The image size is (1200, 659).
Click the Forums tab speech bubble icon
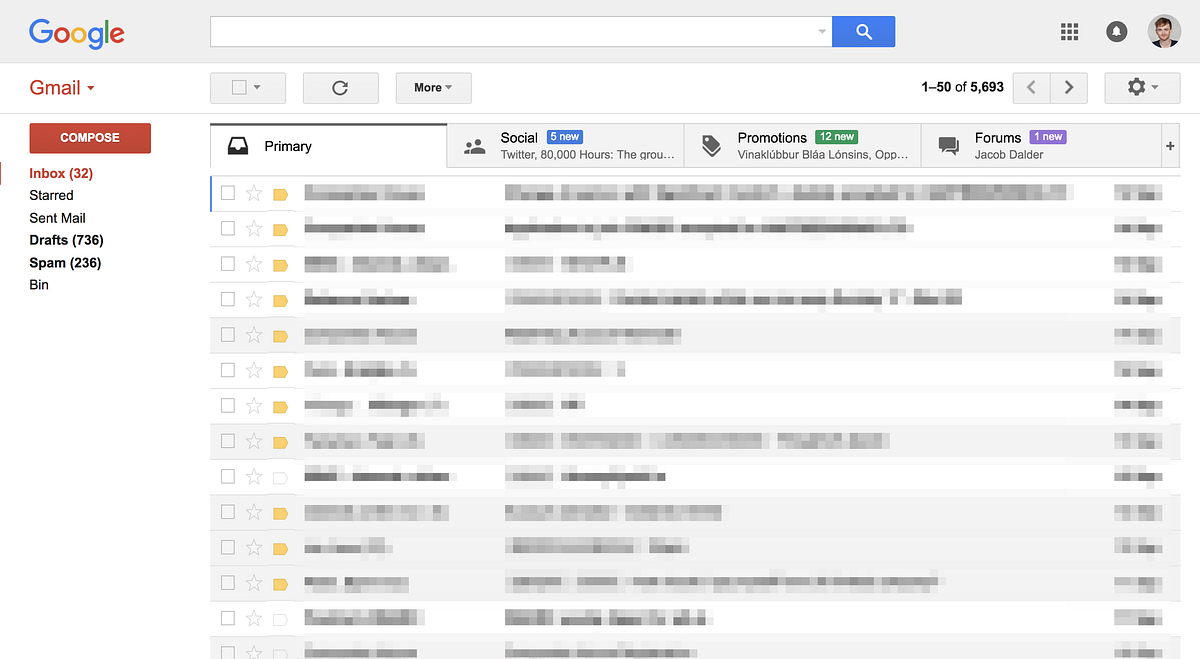point(947,145)
